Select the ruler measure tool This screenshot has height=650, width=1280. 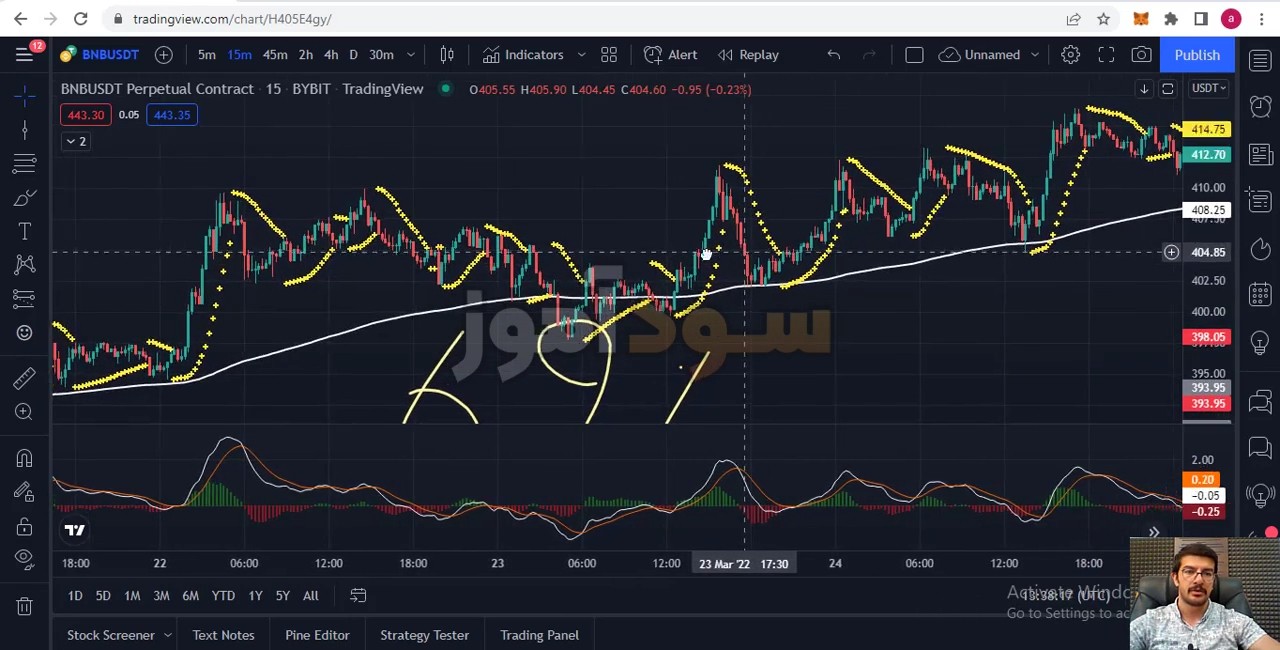(25, 378)
